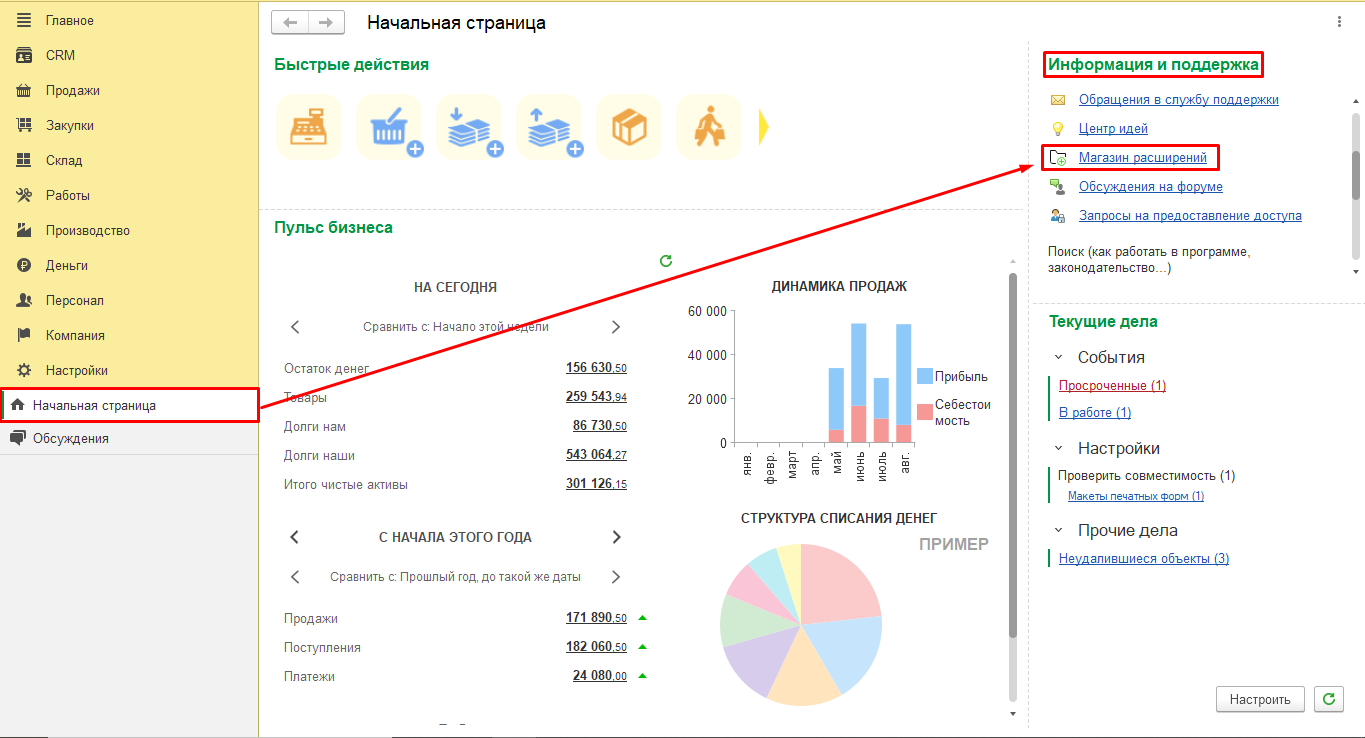Open the three-dot menu at top right

(x=1340, y=22)
